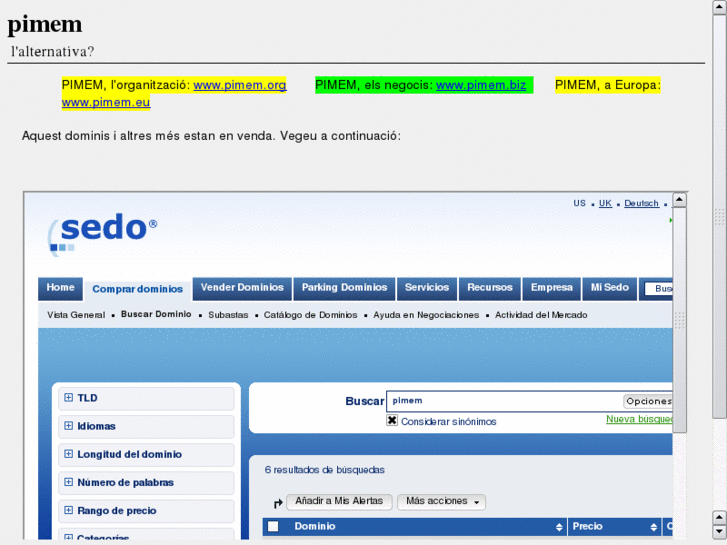Sort by the Precio column arrows
This screenshot has height=545, width=727.
click(x=653, y=527)
